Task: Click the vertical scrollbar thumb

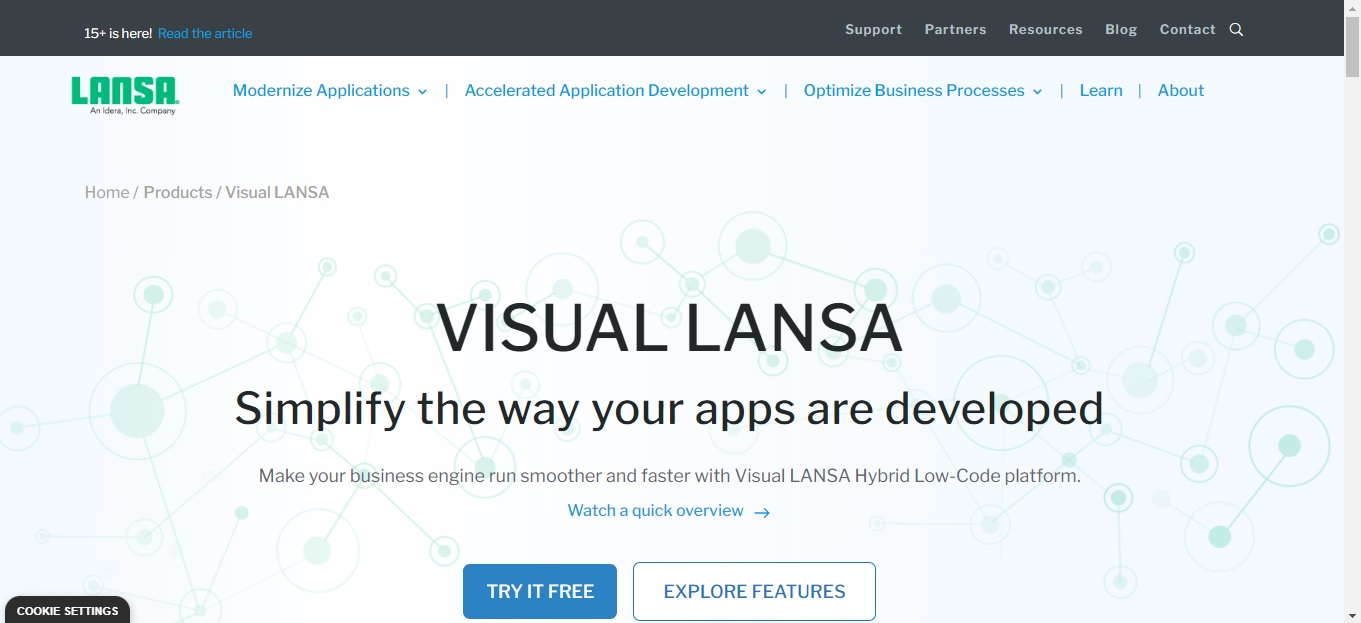Action: point(1352,45)
